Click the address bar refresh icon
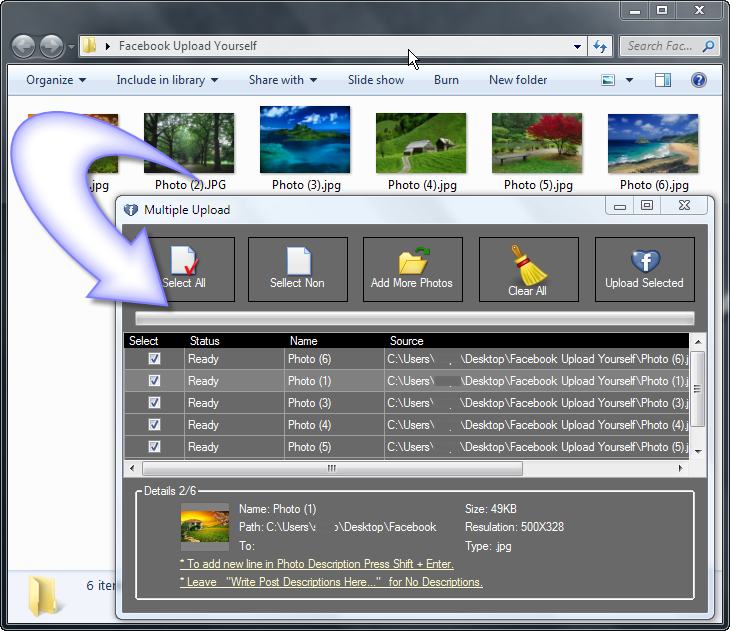The image size is (730, 631). [x=600, y=46]
